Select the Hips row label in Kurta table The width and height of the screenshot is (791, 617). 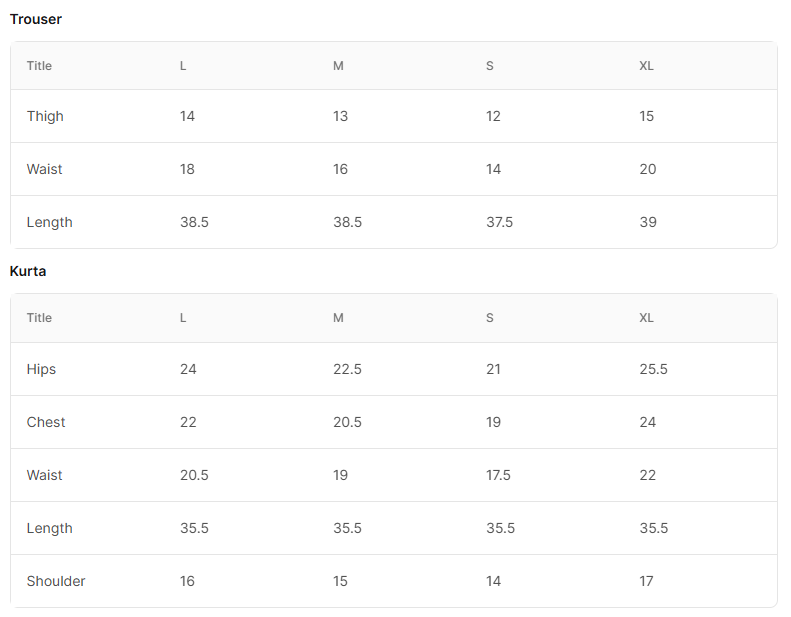point(41,370)
